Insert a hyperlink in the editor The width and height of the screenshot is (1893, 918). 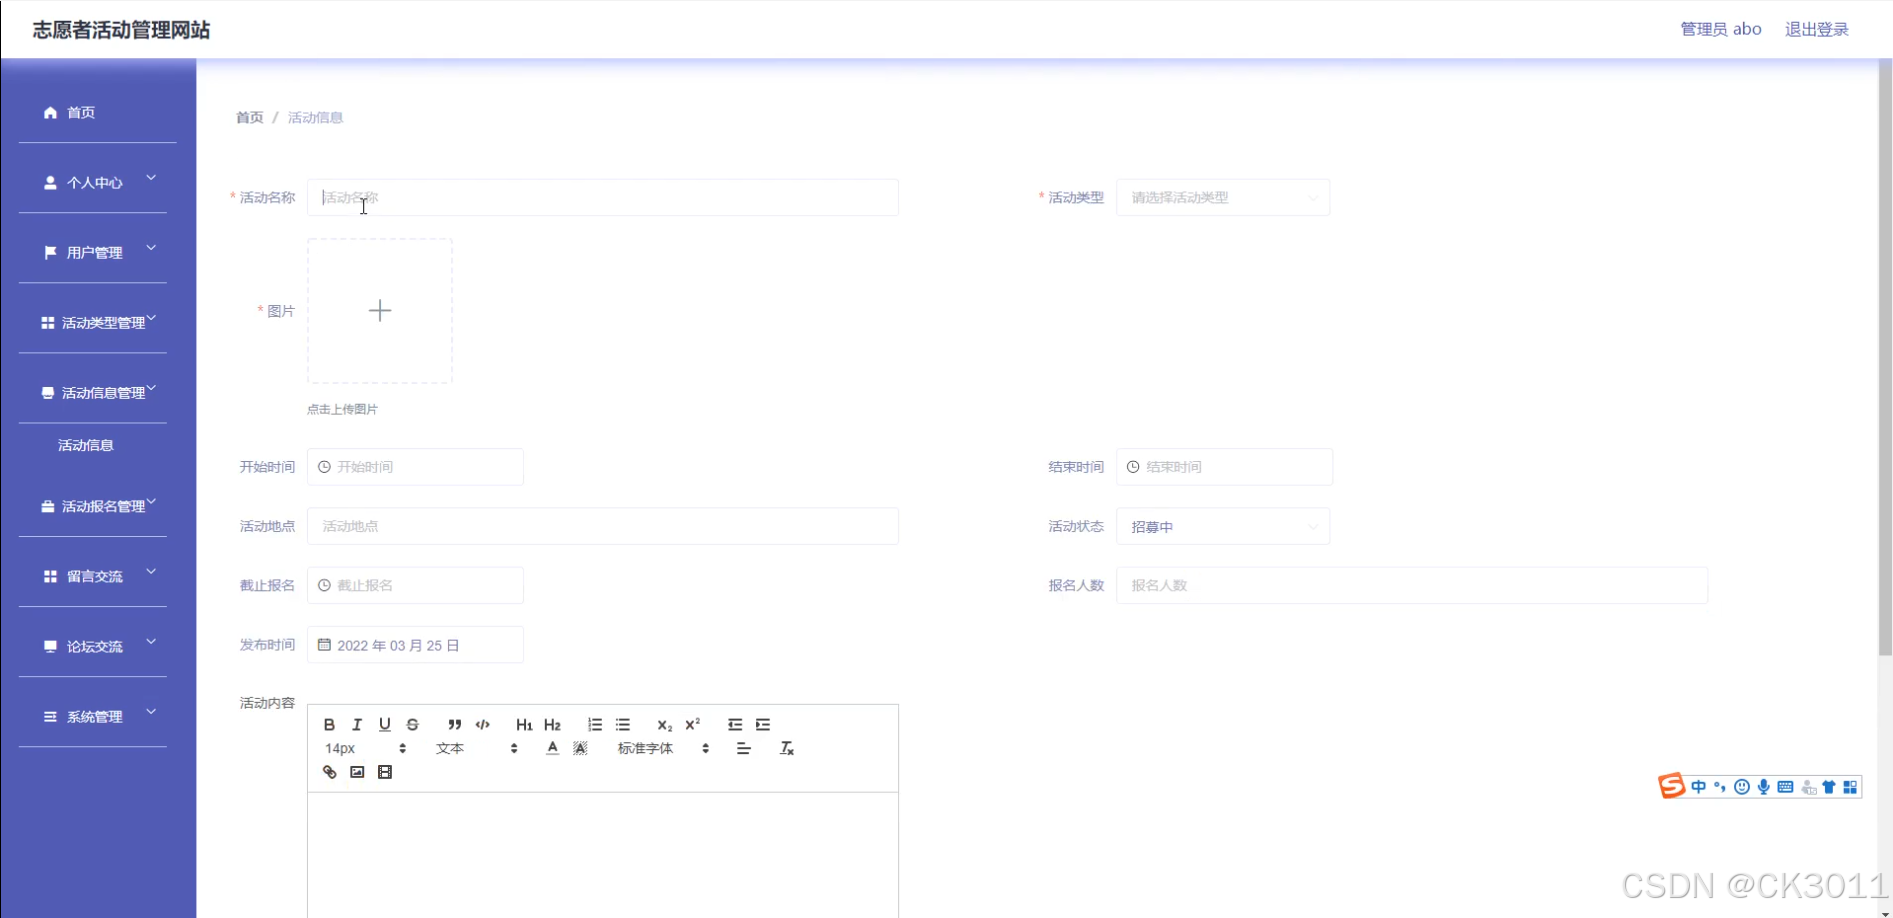pos(329,772)
